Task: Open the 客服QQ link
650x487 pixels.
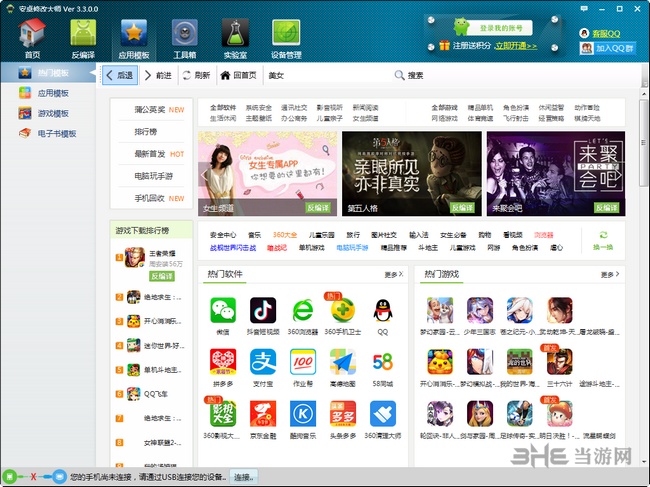Action: [606, 34]
